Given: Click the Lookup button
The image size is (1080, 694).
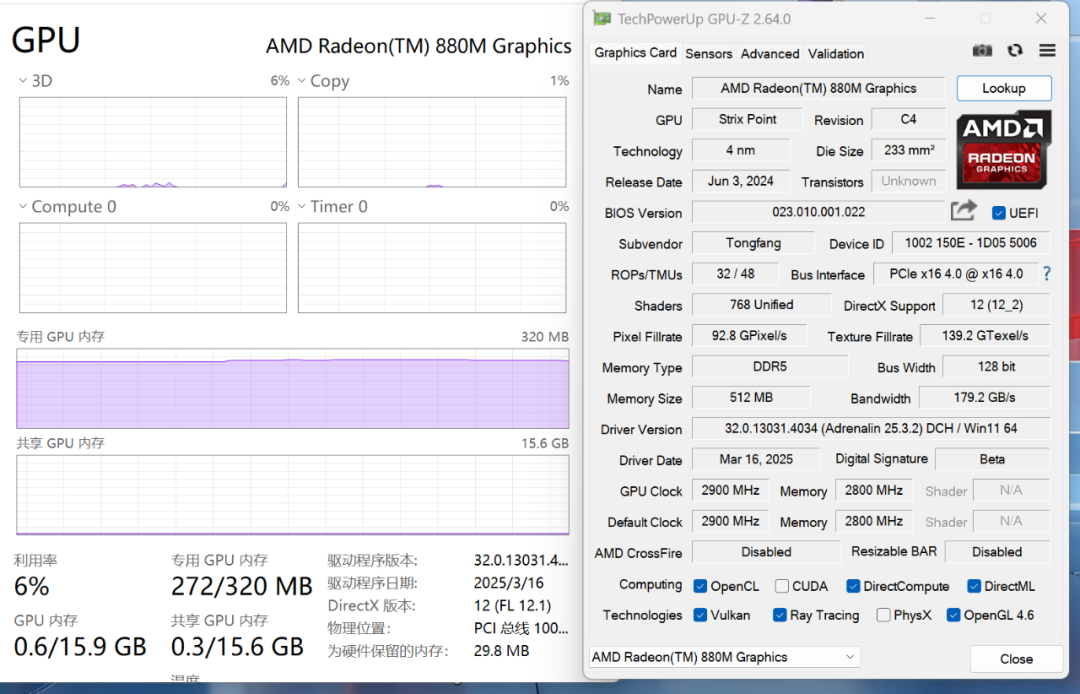Looking at the screenshot, I should (1004, 88).
